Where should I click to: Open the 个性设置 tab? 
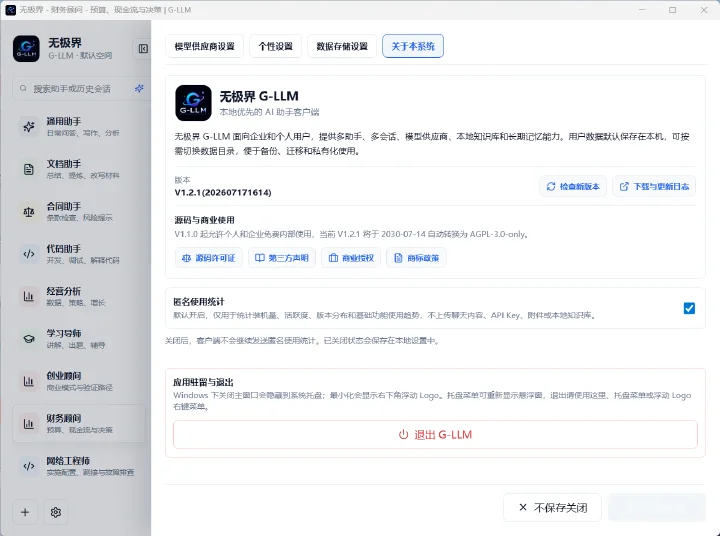[x=276, y=46]
